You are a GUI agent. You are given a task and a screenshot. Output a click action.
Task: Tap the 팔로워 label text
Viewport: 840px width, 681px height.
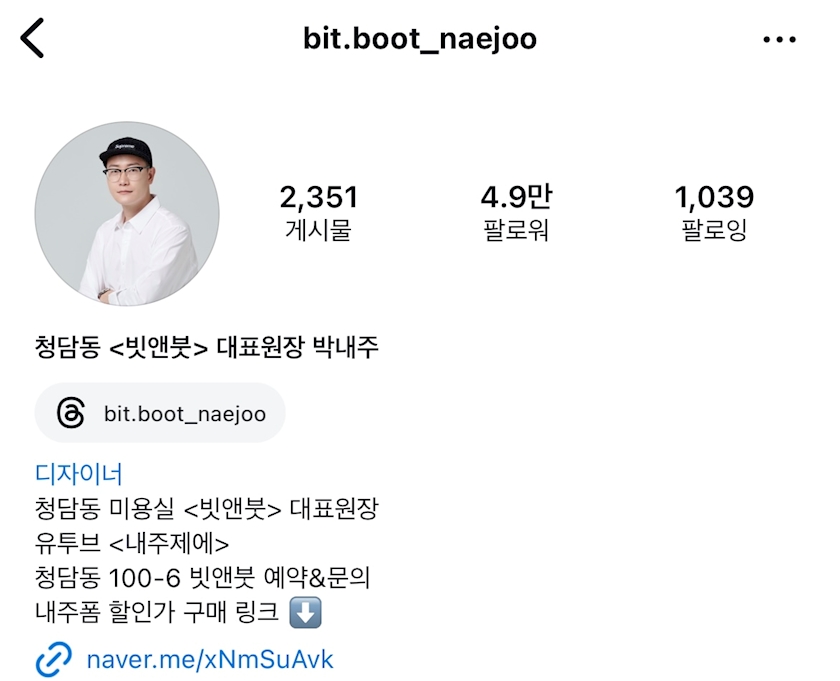pyautogui.click(x=516, y=230)
